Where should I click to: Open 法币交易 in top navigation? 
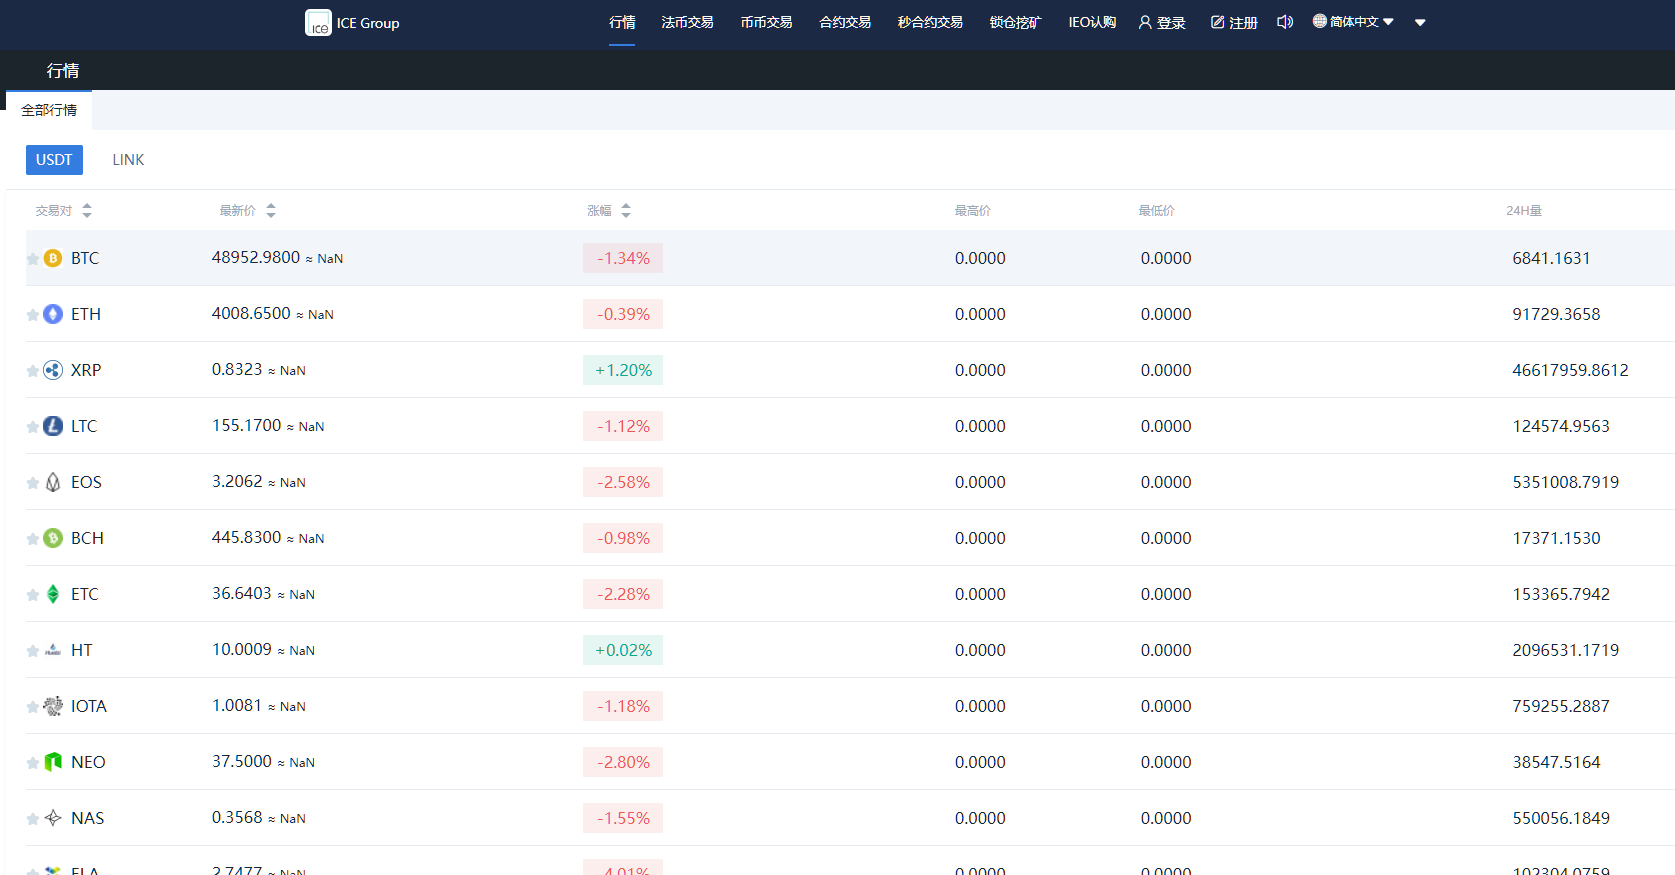(687, 22)
